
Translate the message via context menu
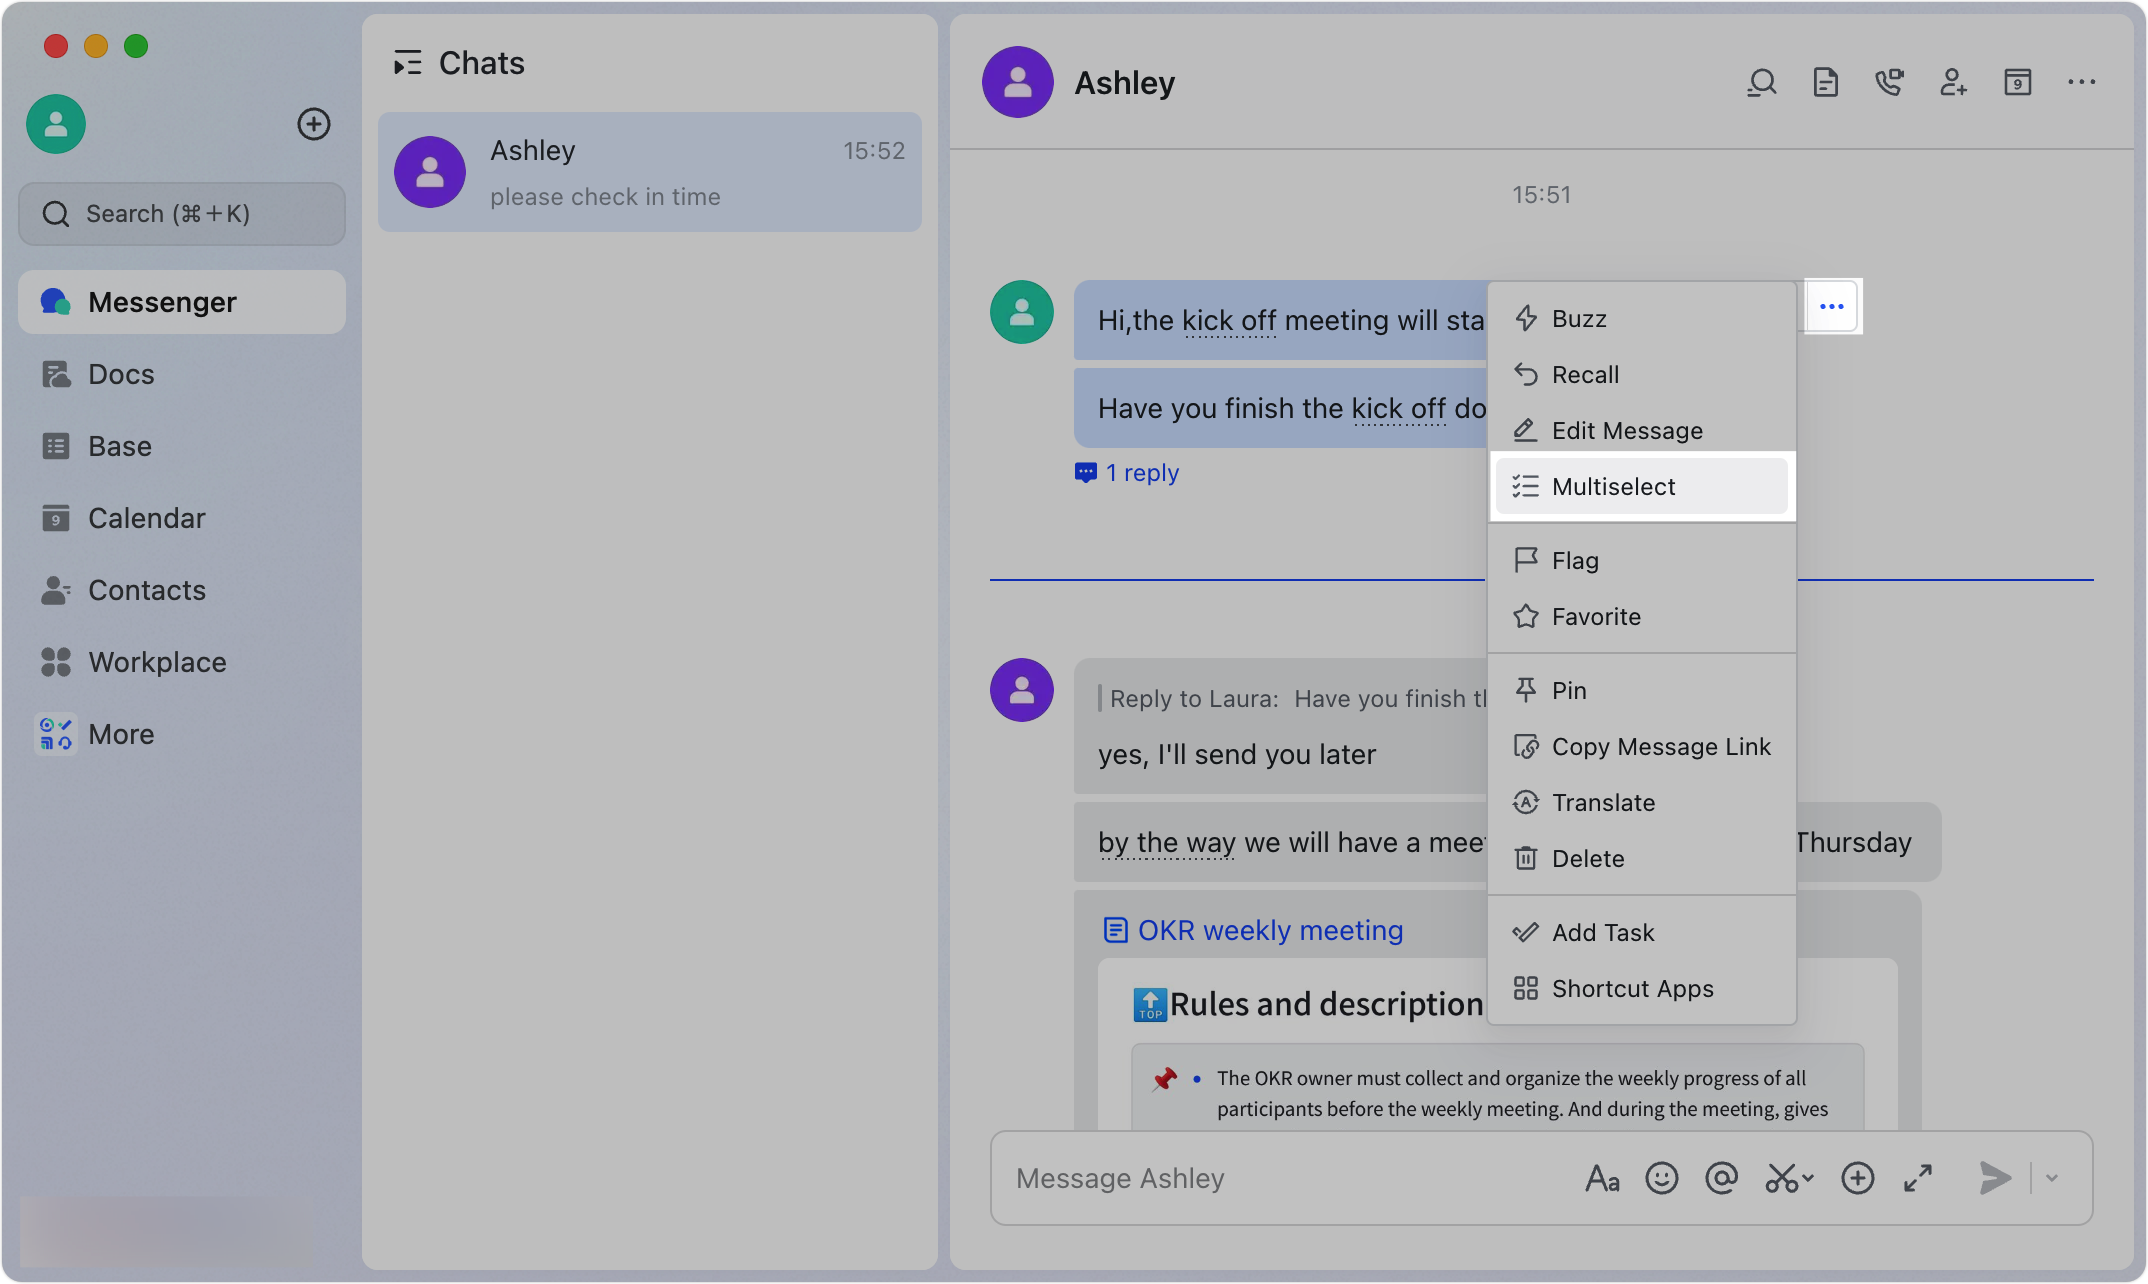1603,802
